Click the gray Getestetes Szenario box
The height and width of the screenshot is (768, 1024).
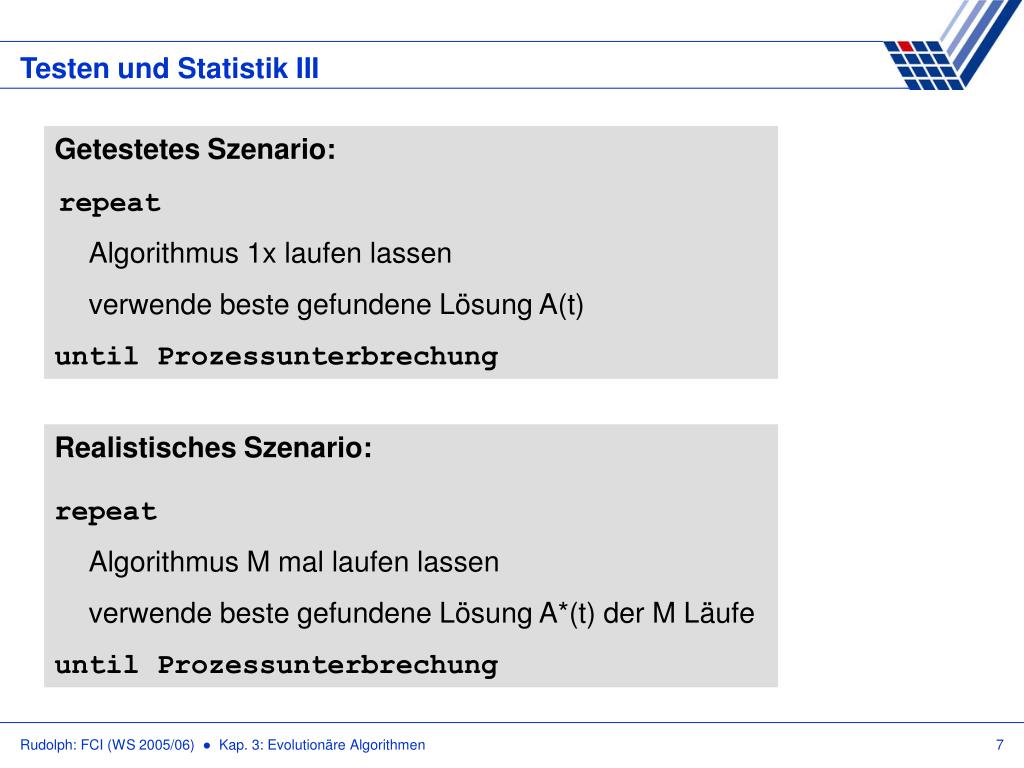[x=411, y=253]
